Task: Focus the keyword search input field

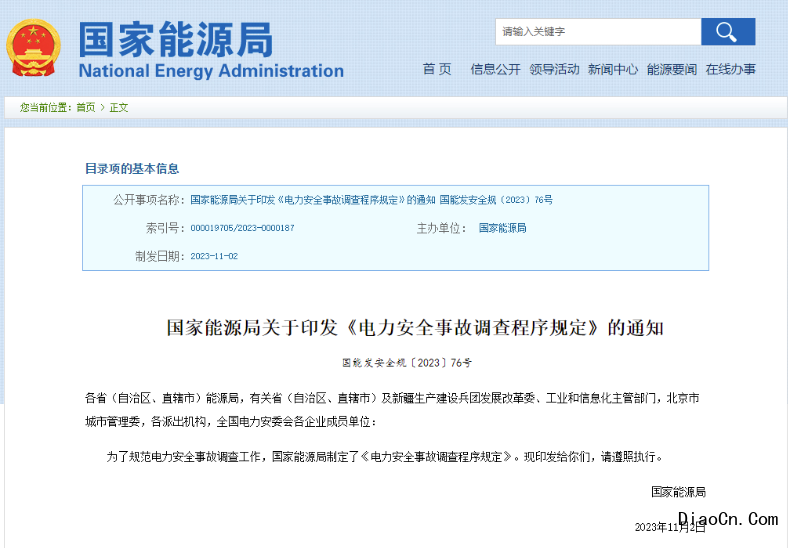Action: 598,32
